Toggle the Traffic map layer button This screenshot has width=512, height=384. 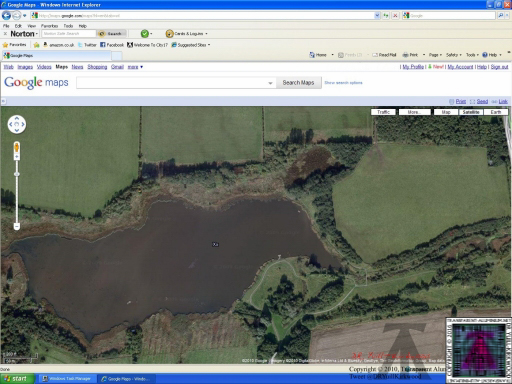pyautogui.click(x=383, y=112)
